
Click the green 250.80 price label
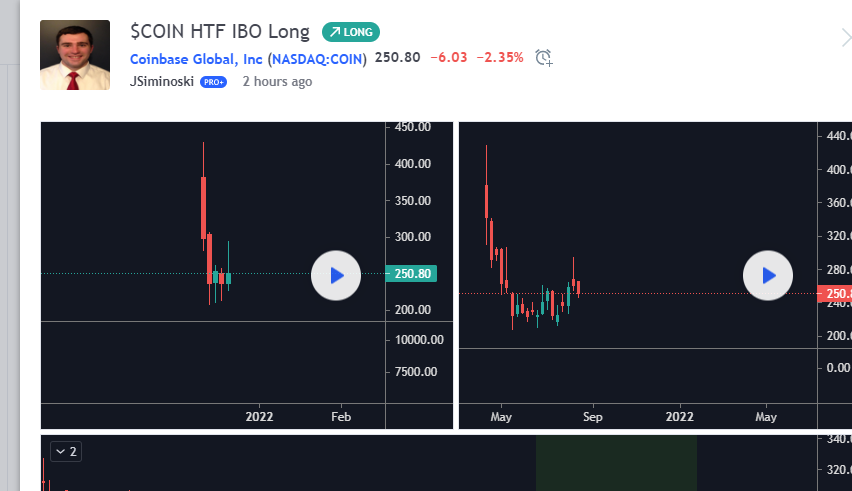[410, 274]
